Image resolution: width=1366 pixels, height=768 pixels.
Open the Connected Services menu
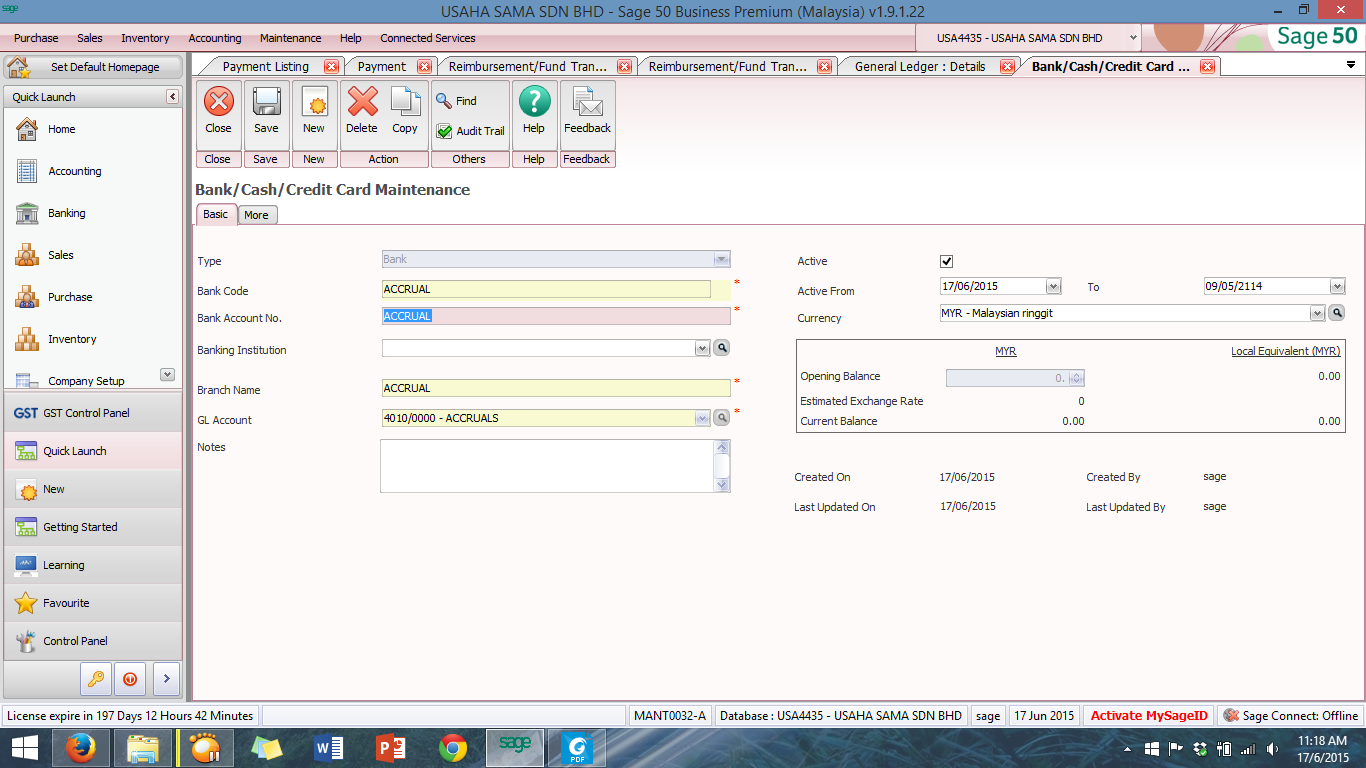[x=428, y=38]
